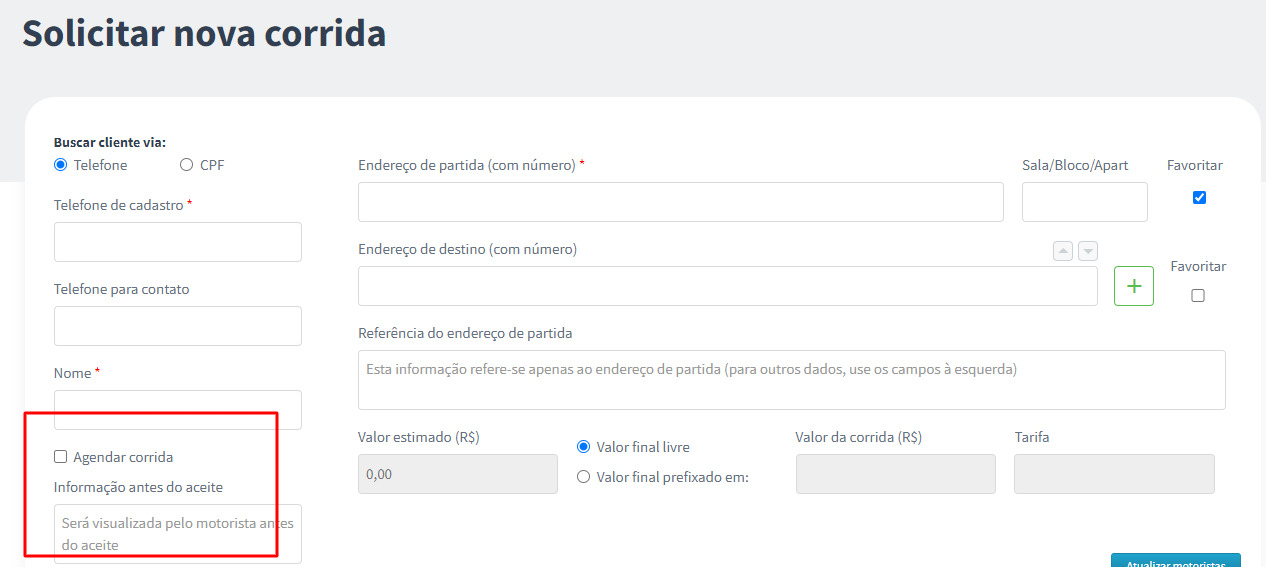Select Valor final livre option

point(584,447)
